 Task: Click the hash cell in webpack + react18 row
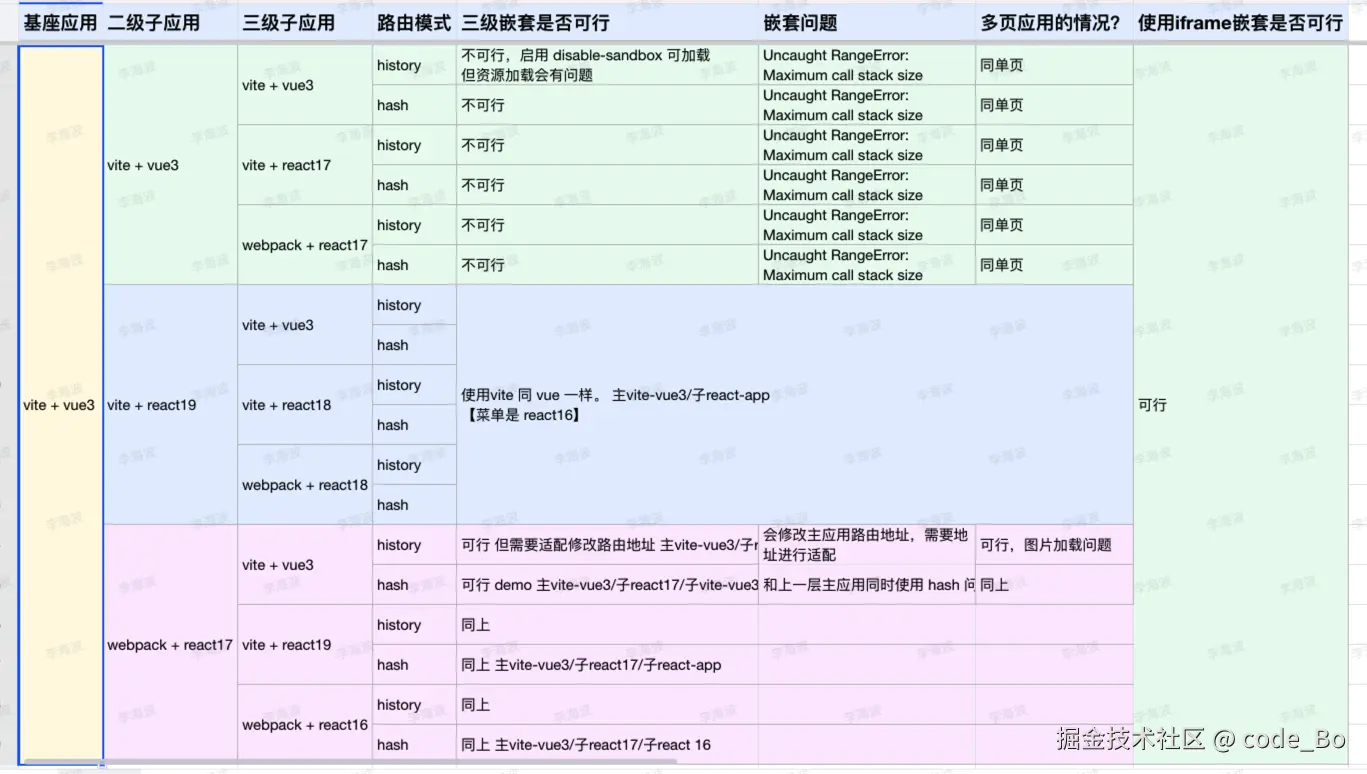coord(414,505)
